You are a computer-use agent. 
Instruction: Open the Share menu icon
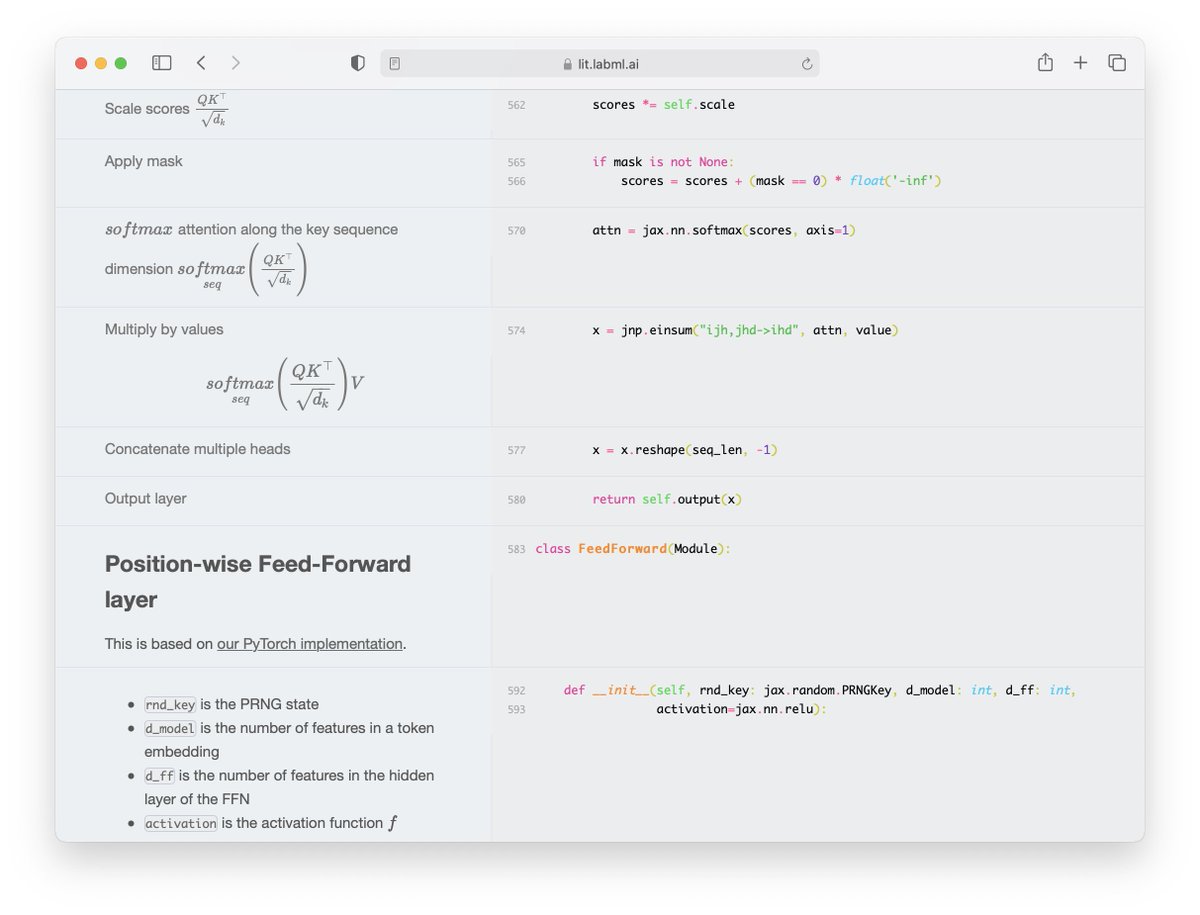1045,62
